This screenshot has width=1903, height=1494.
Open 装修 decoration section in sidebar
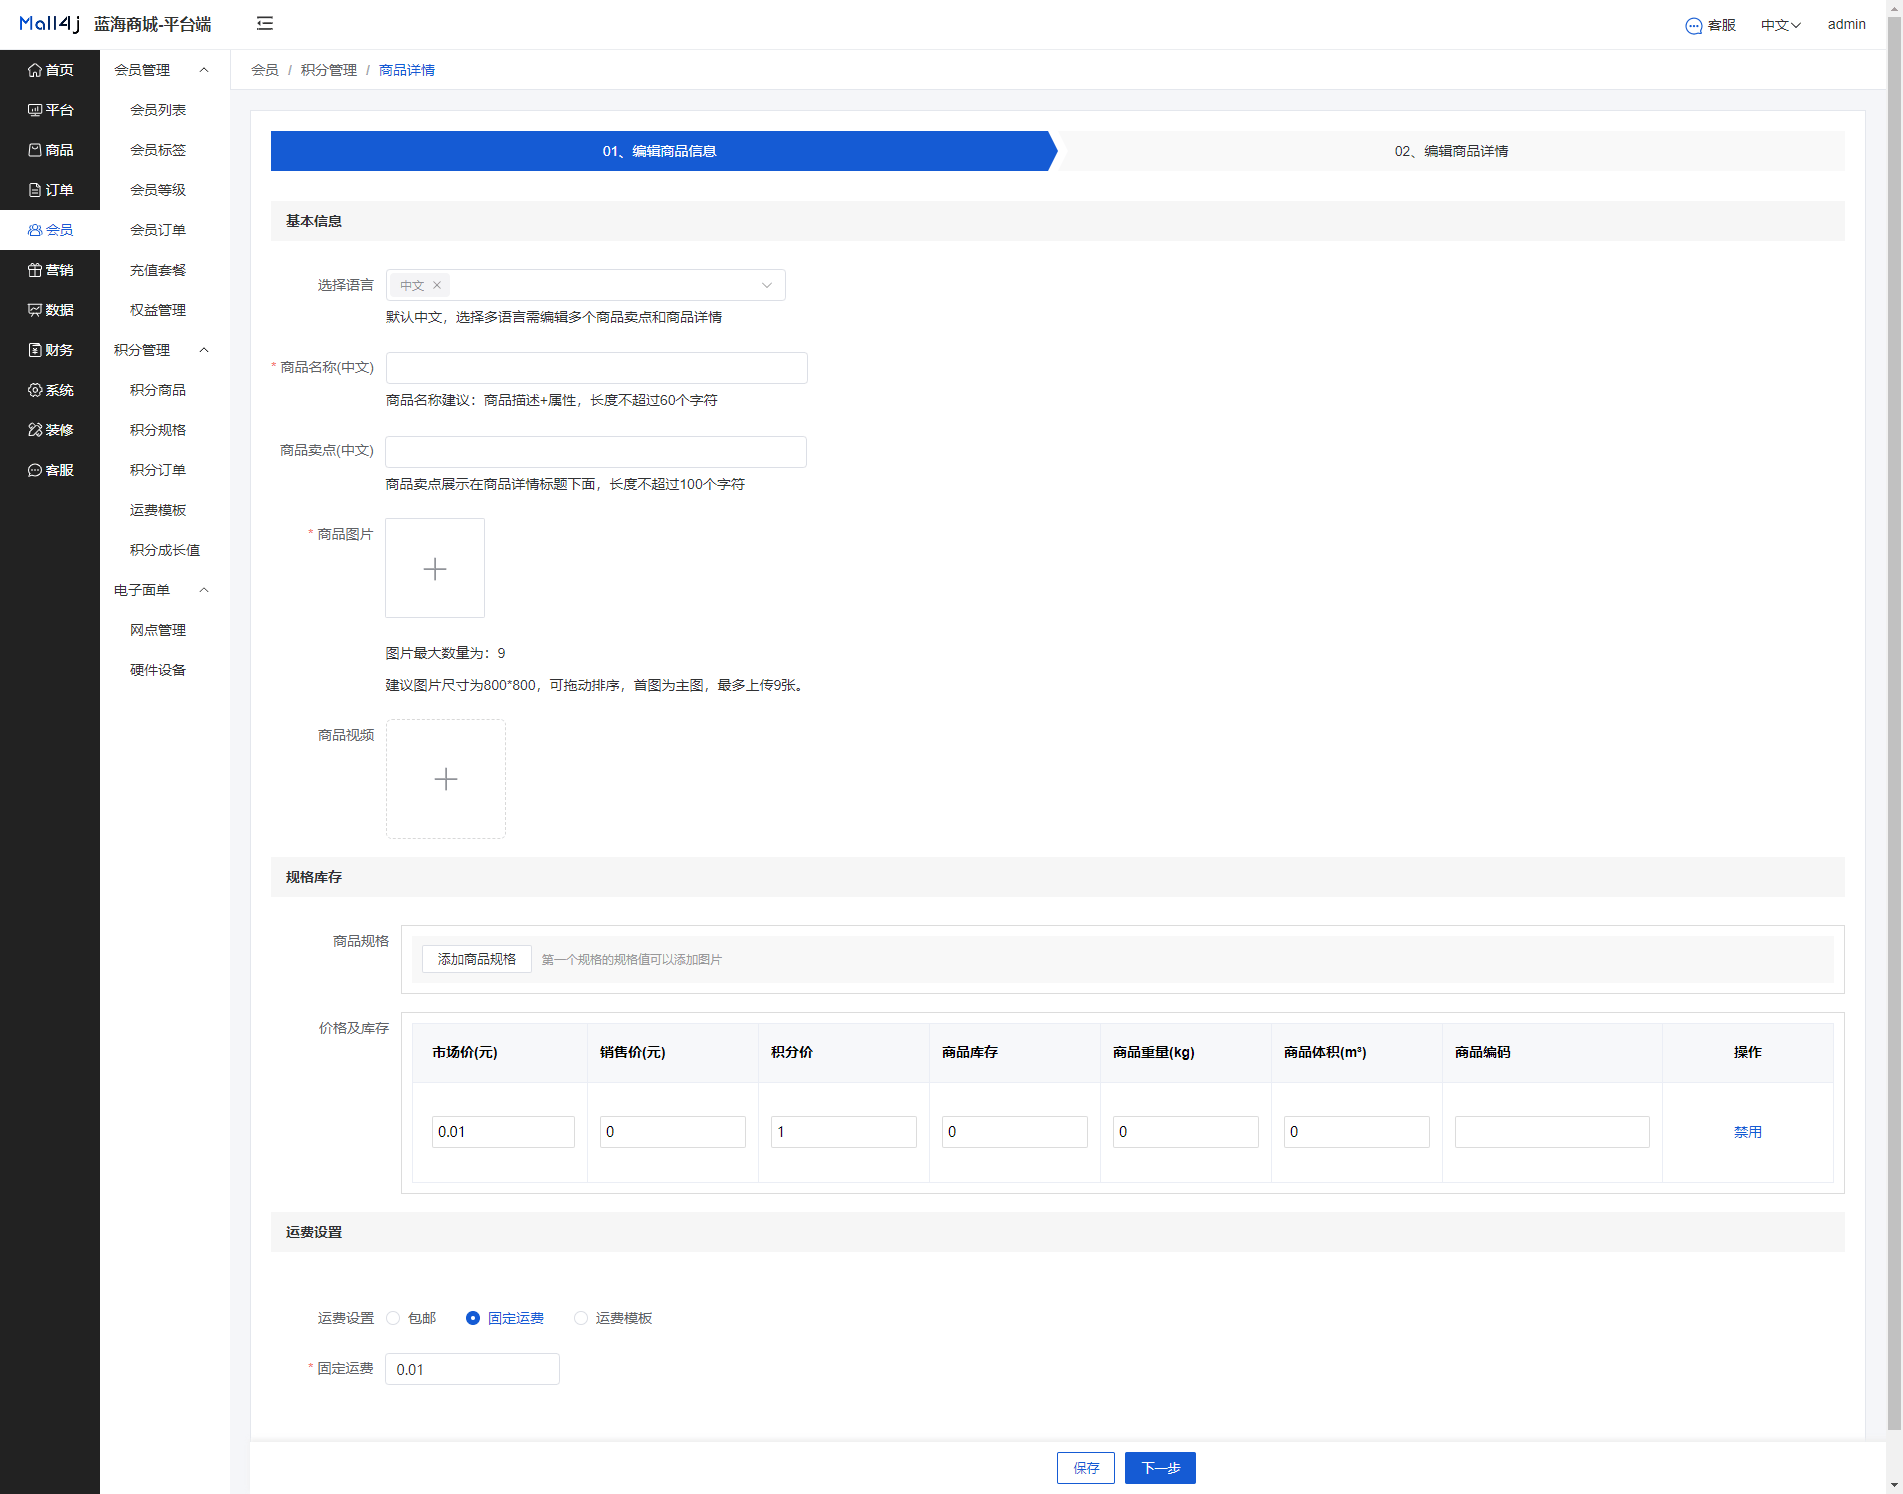click(x=50, y=430)
